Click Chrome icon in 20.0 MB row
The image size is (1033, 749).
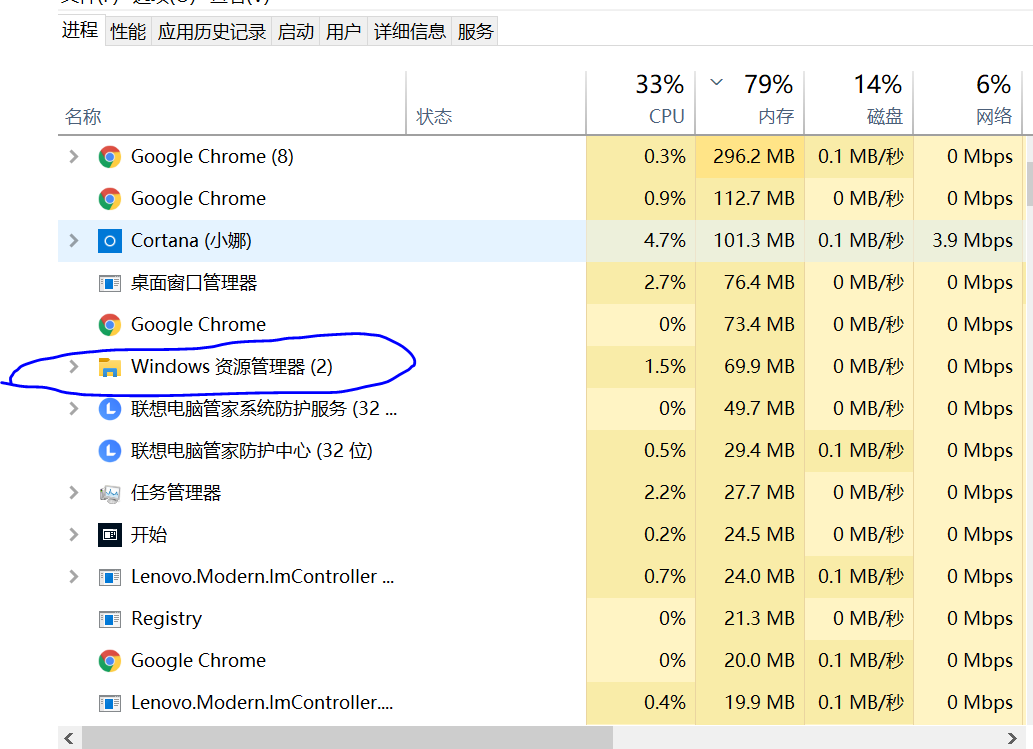tap(109, 661)
